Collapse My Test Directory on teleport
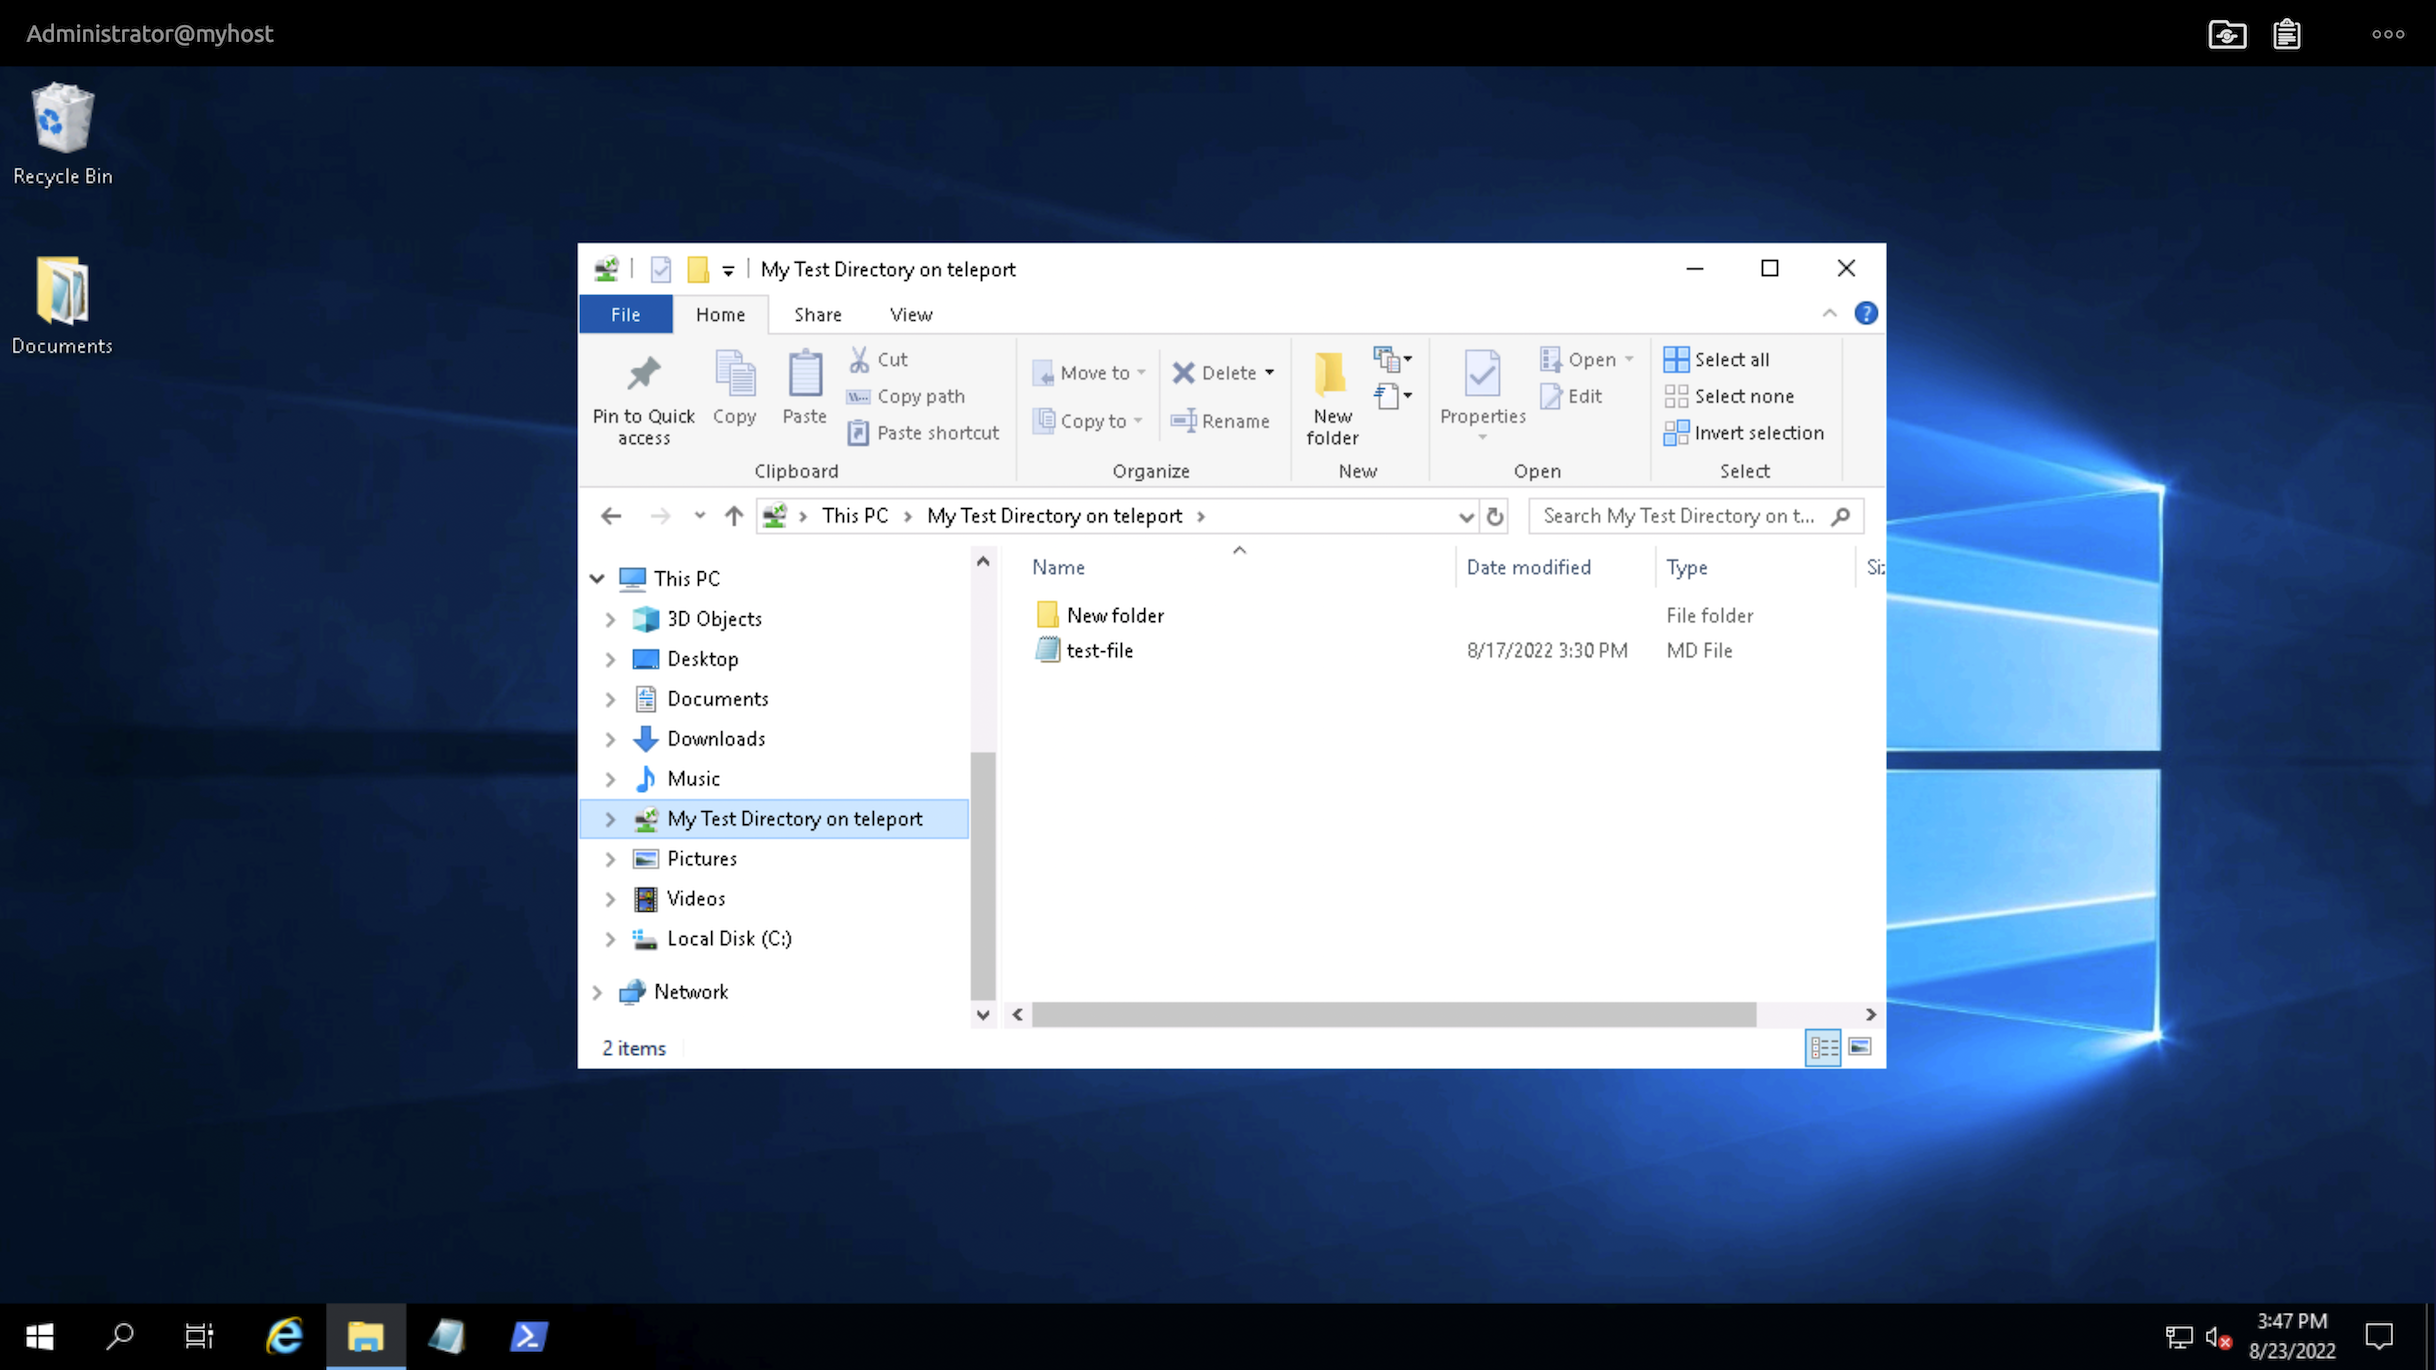The width and height of the screenshot is (2436, 1370). pos(611,818)
